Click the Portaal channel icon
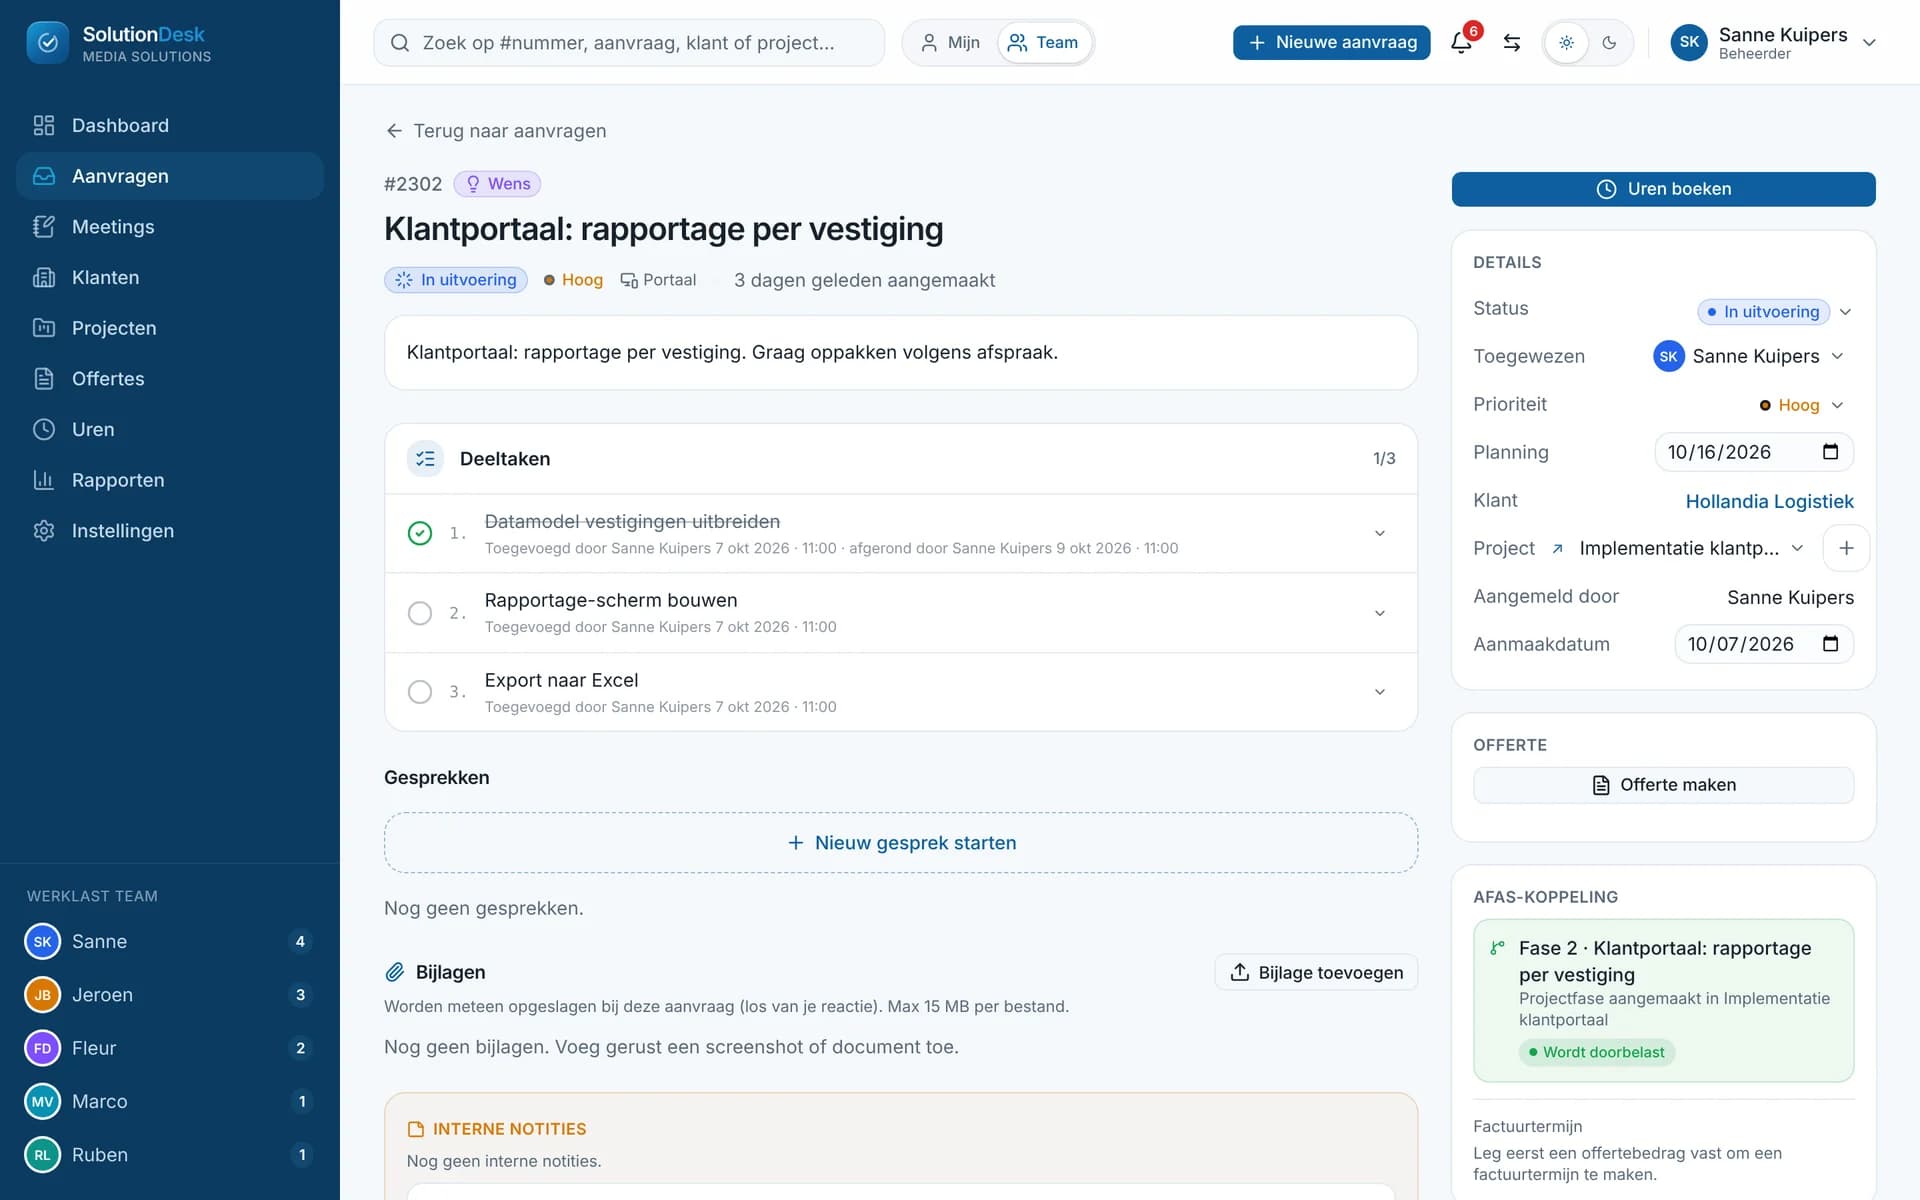The width and height of the screenshot is (1920, 1200). click(x=629, y=280)
